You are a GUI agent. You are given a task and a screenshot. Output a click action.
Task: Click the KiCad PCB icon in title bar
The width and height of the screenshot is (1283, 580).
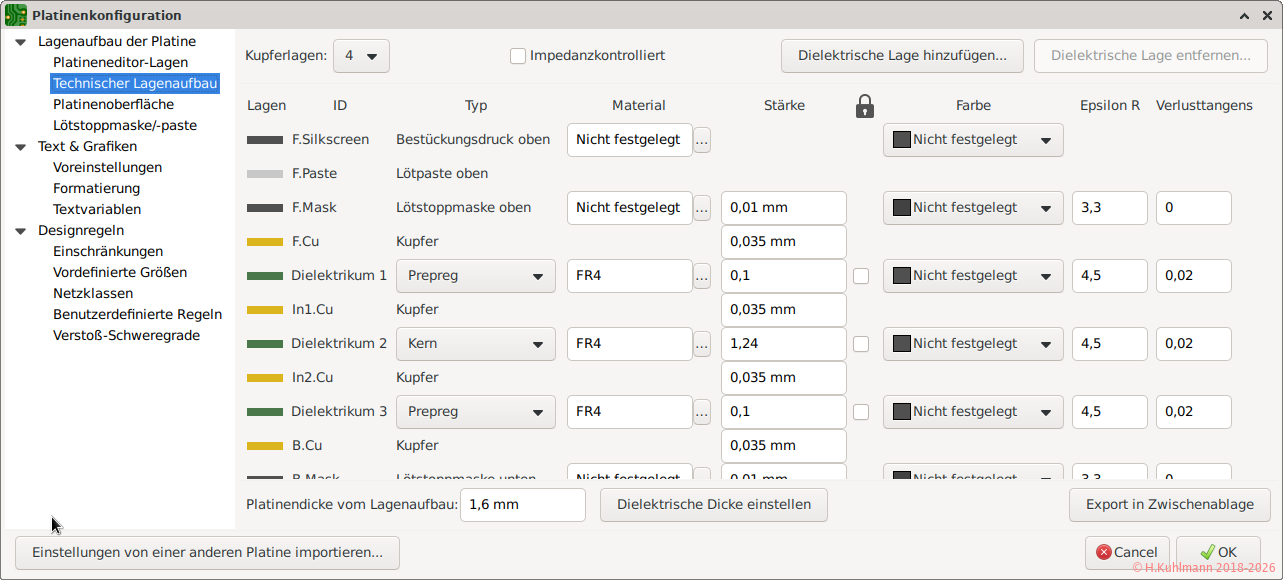[x=16, y=15]
